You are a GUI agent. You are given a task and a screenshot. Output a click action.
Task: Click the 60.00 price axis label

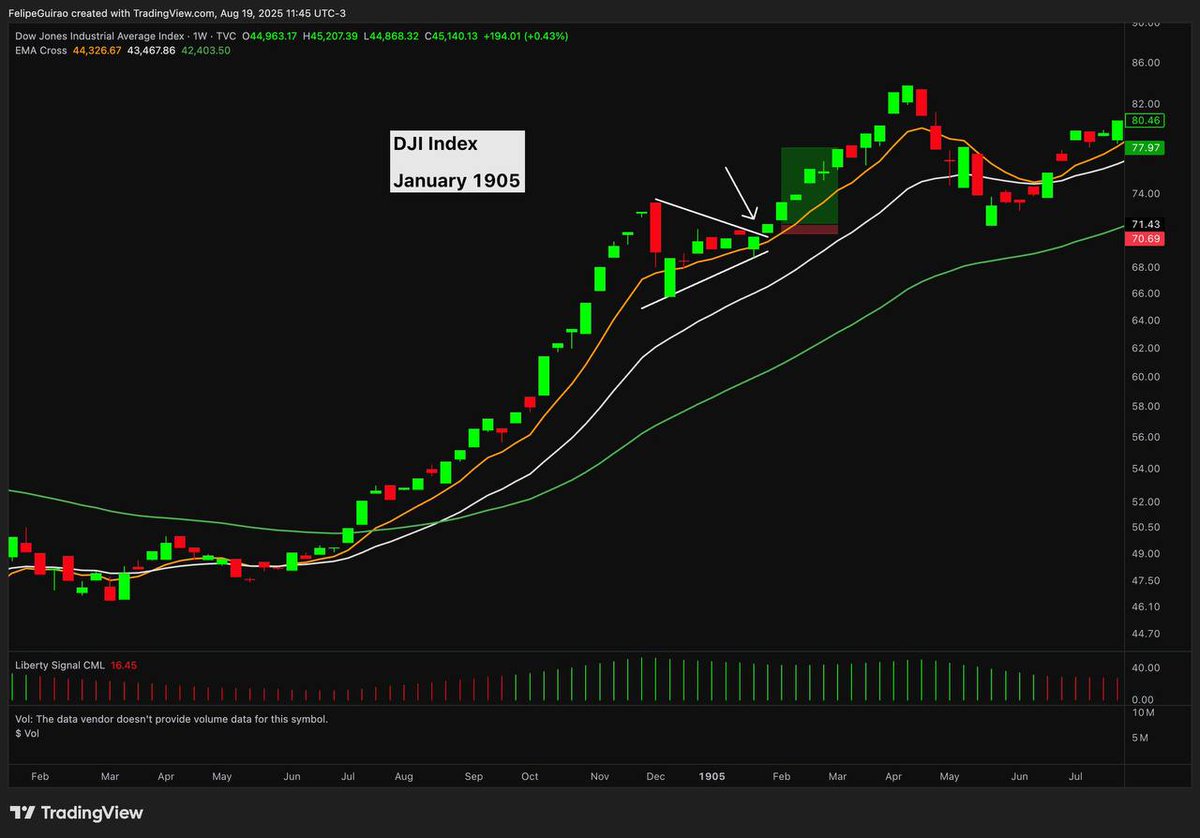point(1144,377)
